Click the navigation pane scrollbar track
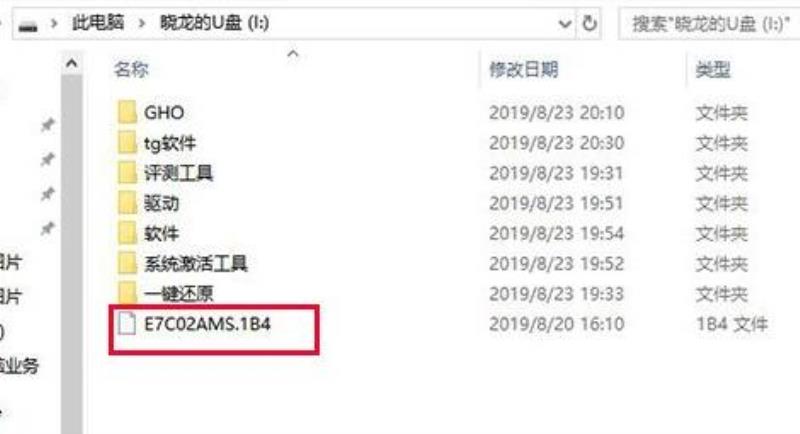Screen dimensions: 800x434 click(x=72, y=255)
